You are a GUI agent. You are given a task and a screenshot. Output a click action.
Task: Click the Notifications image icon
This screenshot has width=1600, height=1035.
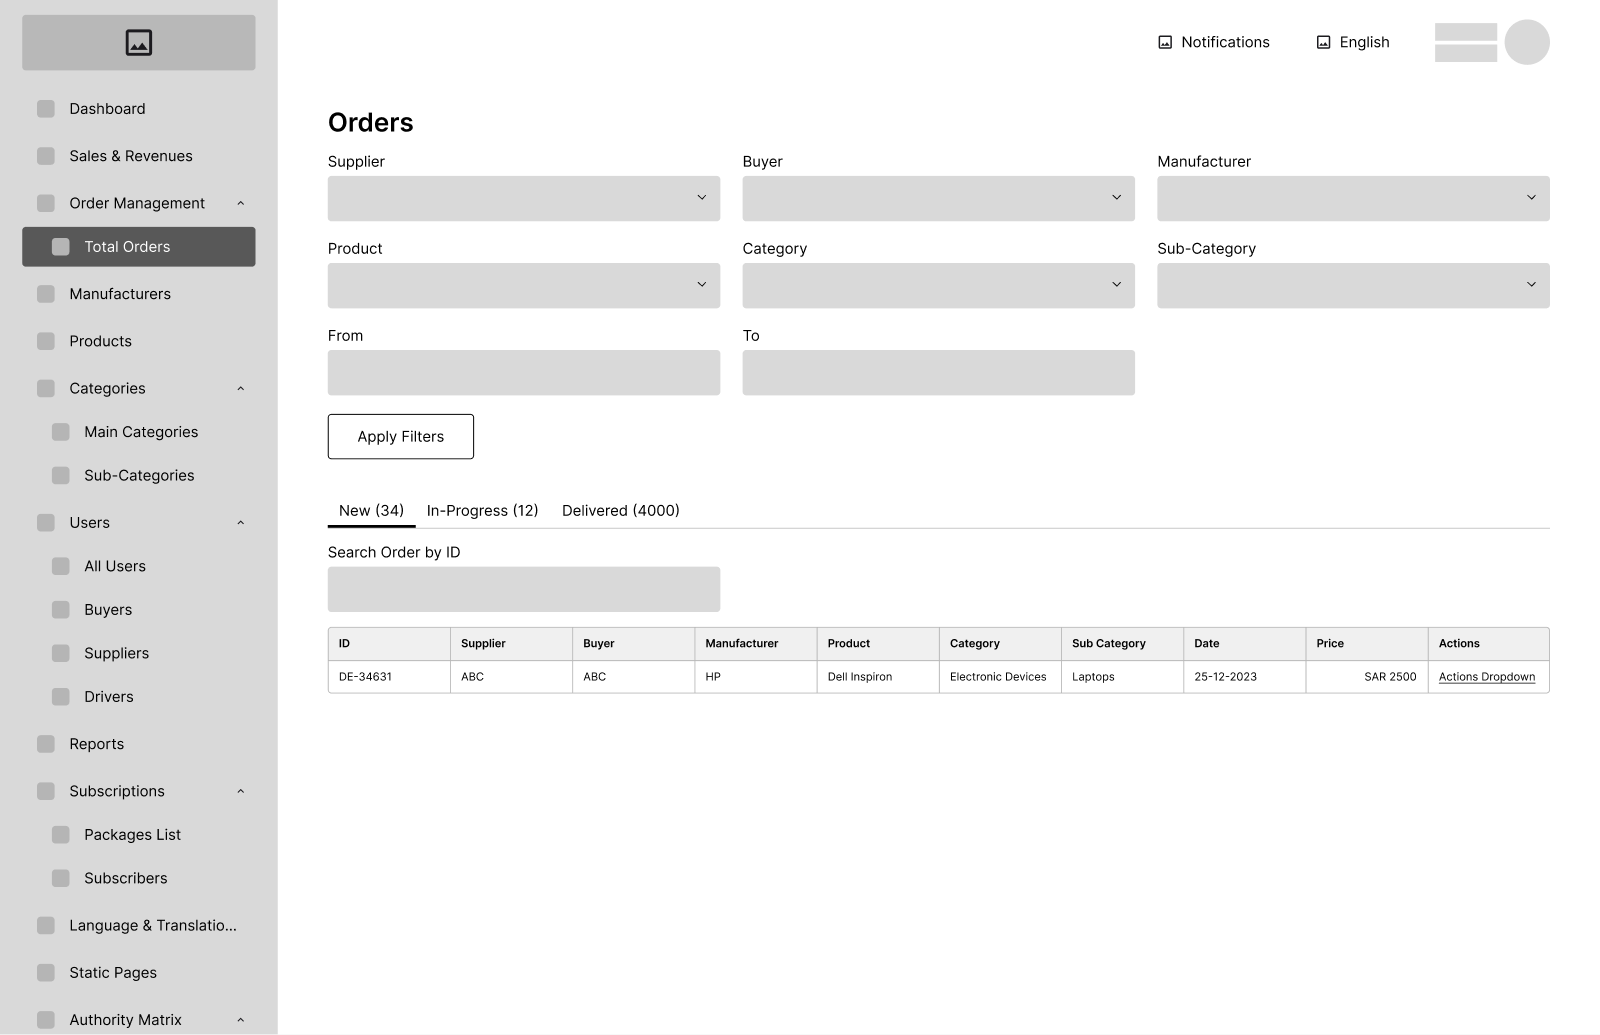point(1165,42)
